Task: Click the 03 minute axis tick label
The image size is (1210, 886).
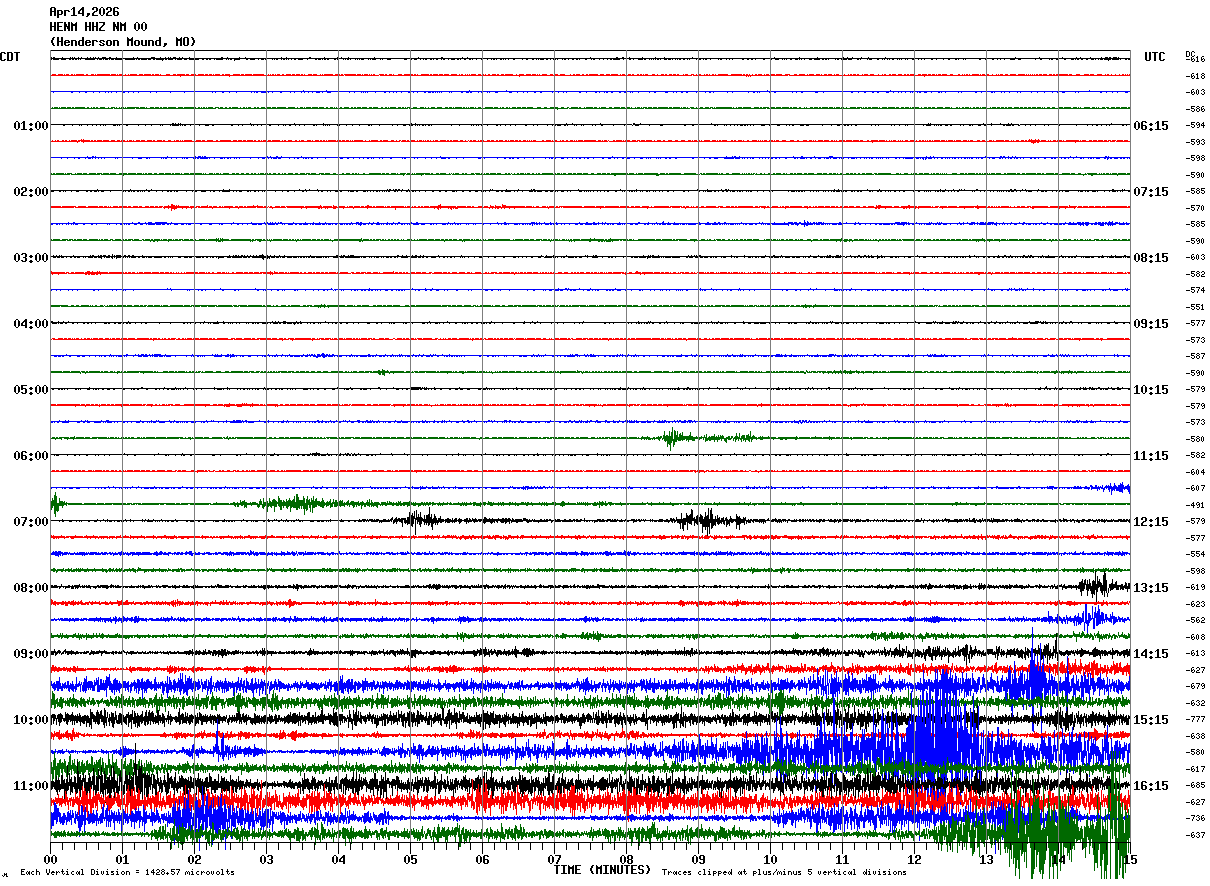Action: pos(266,860)
